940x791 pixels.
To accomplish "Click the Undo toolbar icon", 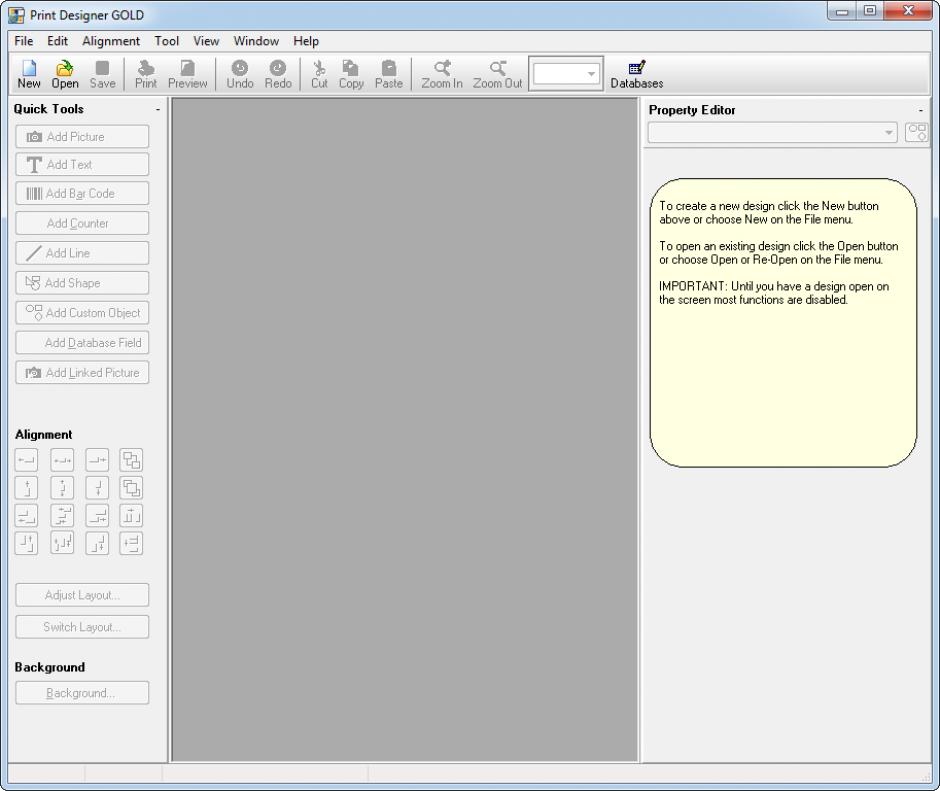I will (x=240, y=74).
